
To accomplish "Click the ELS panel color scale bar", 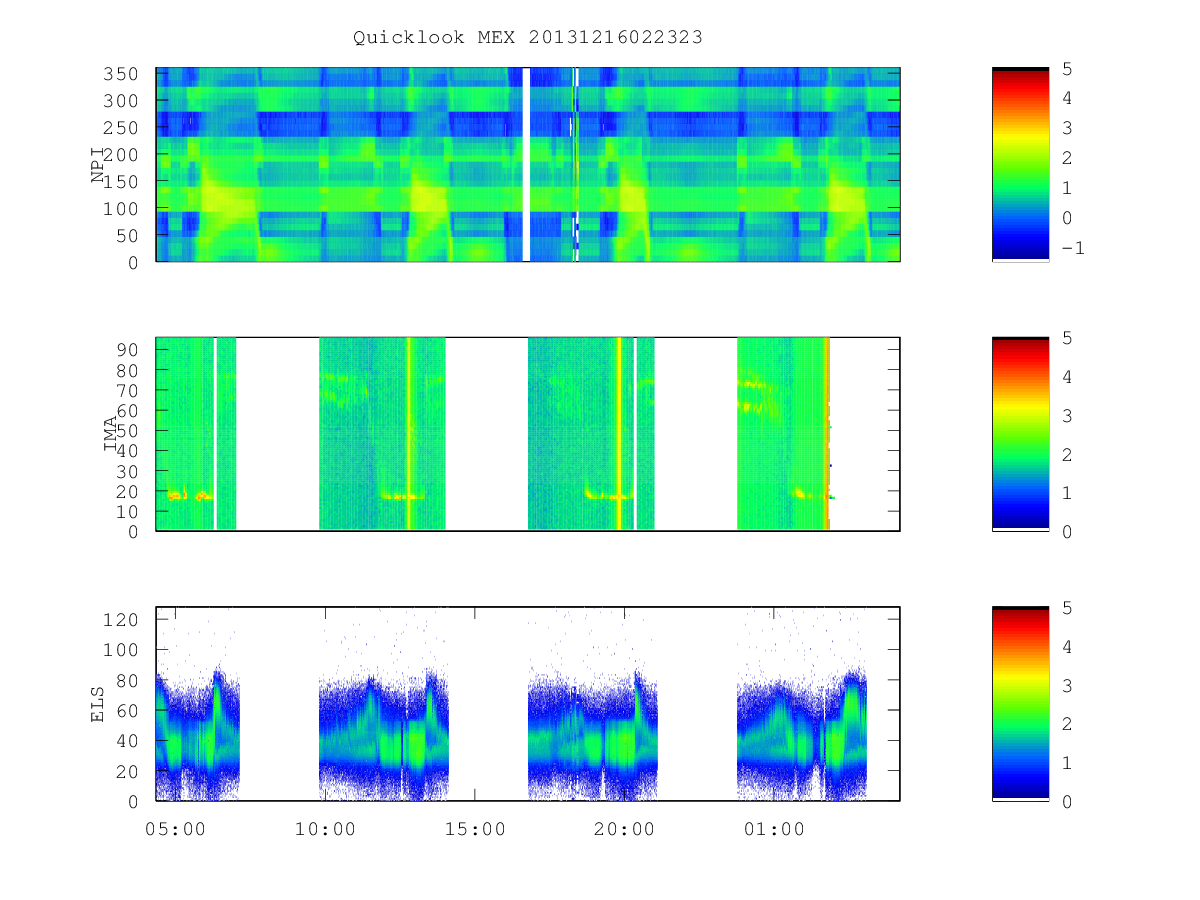I will coord(1020,704).
